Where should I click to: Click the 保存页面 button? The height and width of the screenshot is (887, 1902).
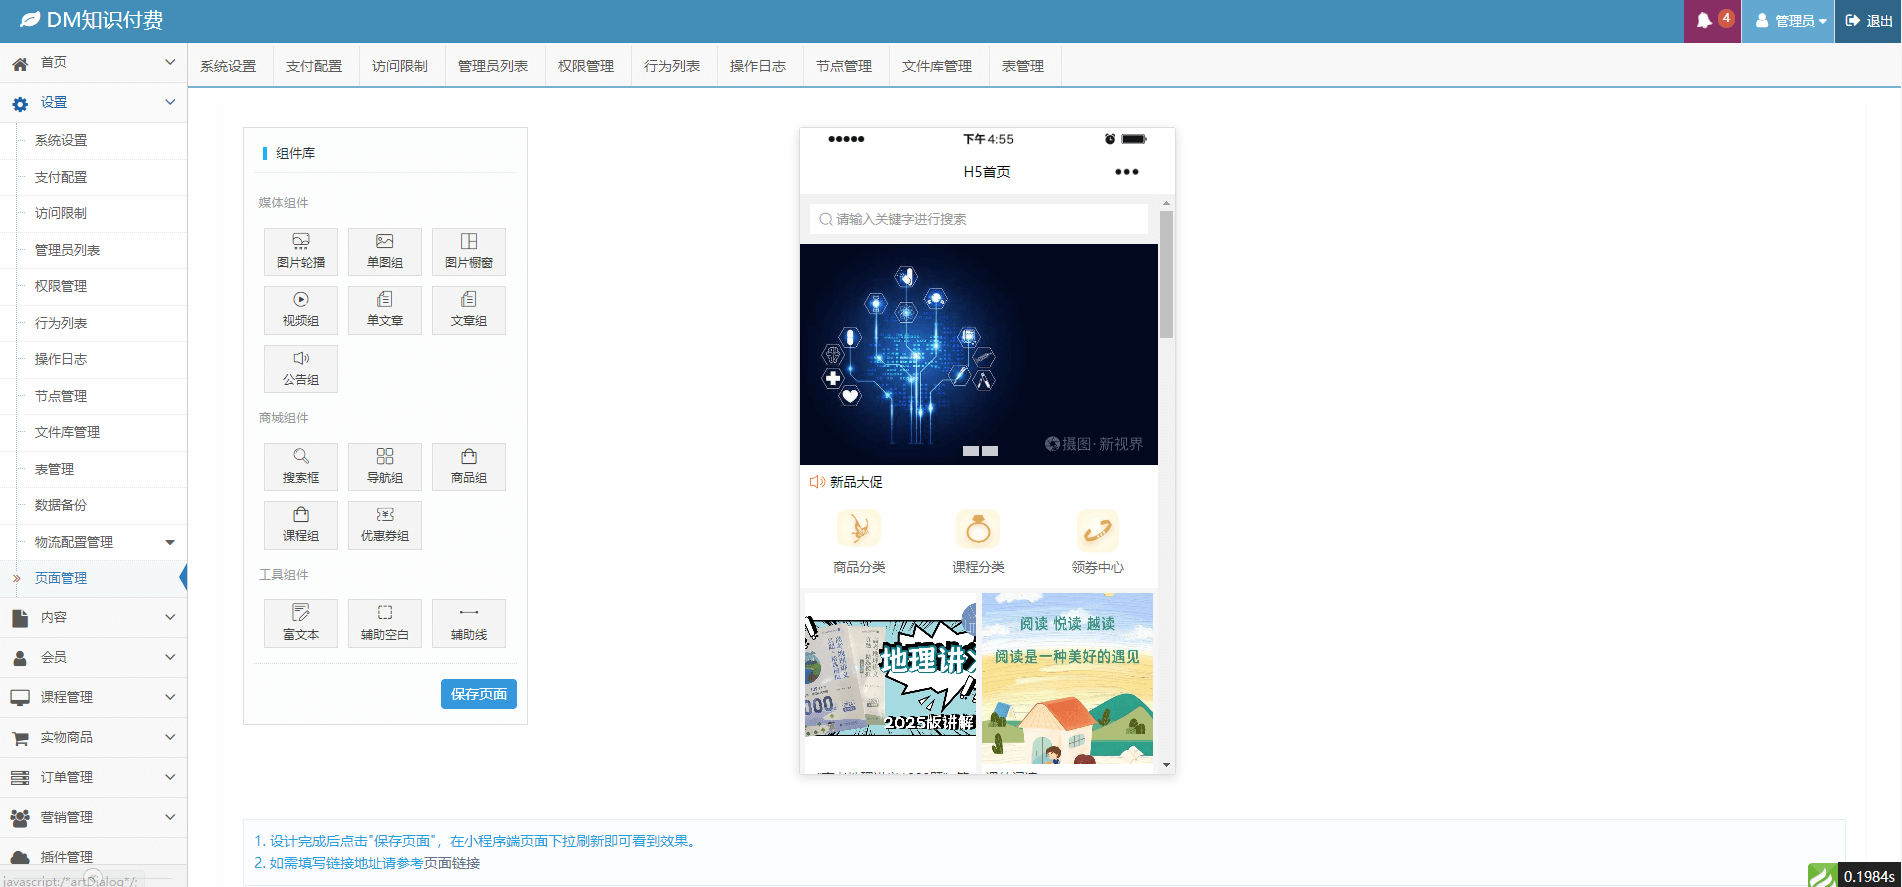pos(478,694)
